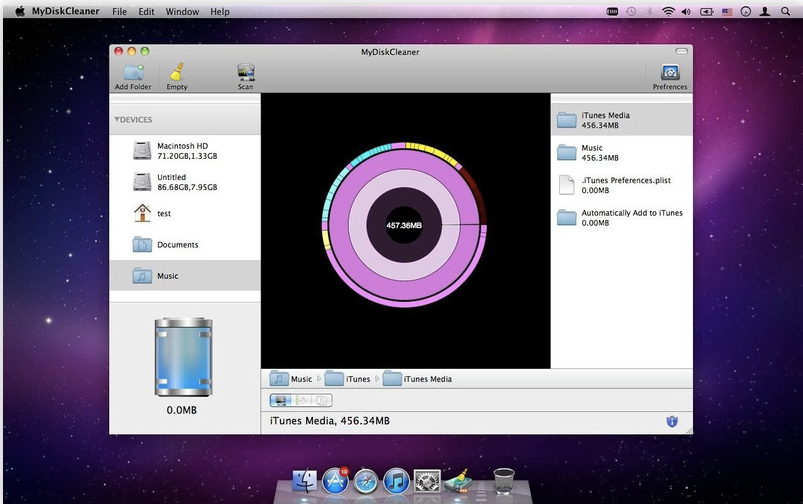Select Automatically Add to iTunes folder
This screenshot has width=803, height=504.
tap(622, 218)
